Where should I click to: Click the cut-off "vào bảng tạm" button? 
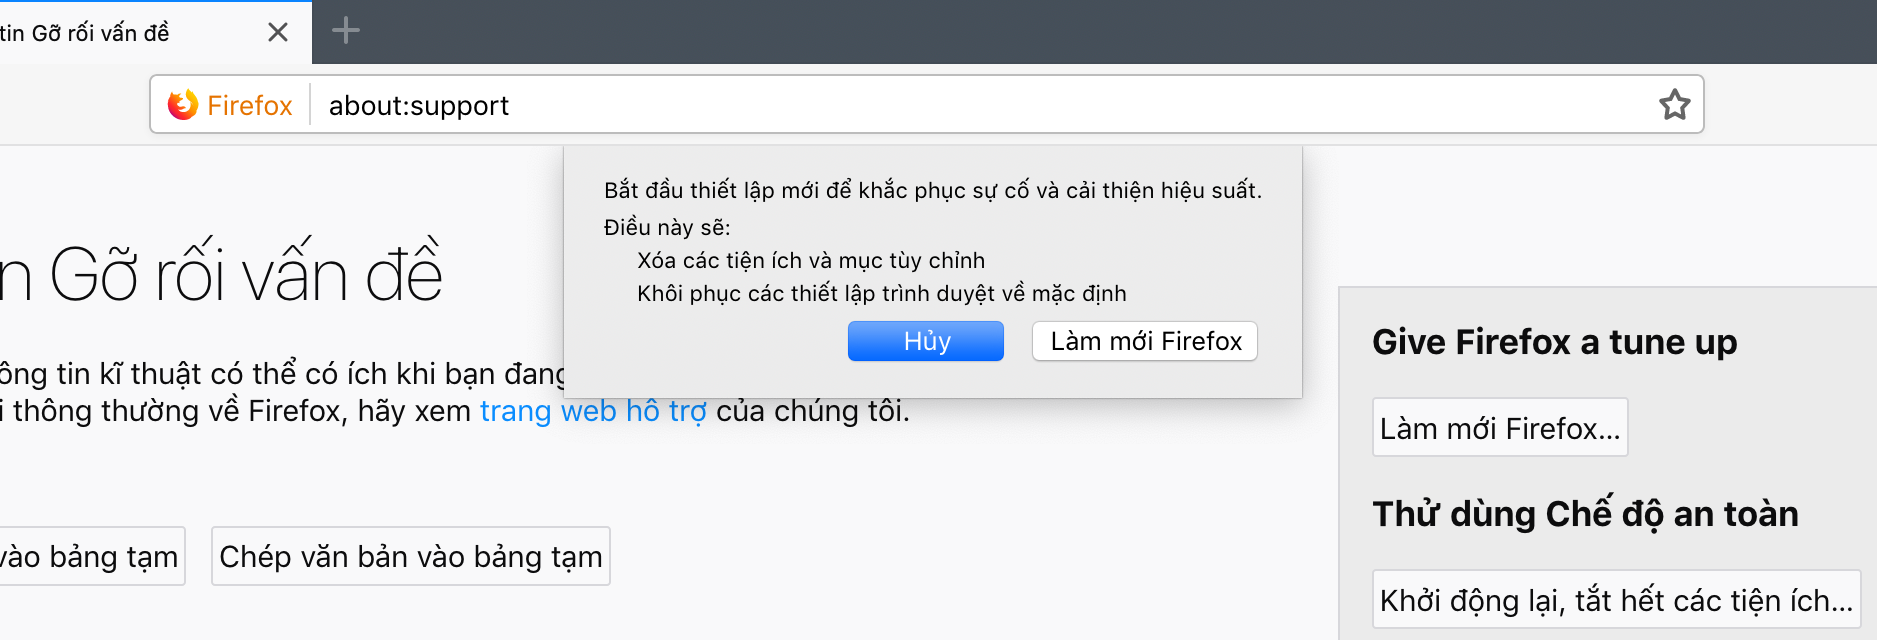pyautogui.click(x=92, y=556)
